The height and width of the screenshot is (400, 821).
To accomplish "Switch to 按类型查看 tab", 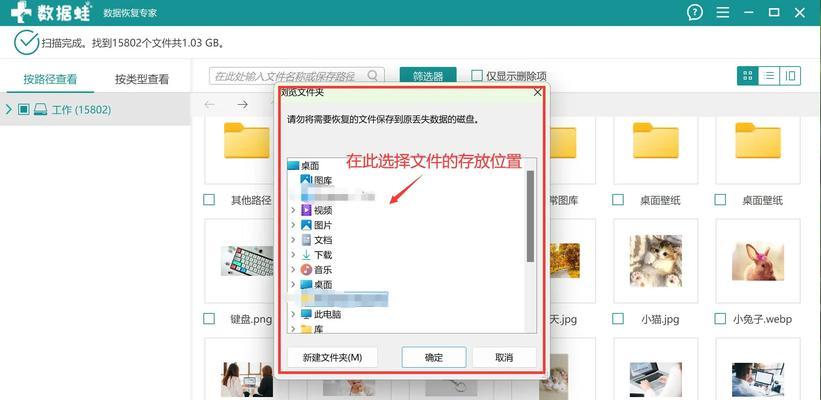I will point(142,80).
